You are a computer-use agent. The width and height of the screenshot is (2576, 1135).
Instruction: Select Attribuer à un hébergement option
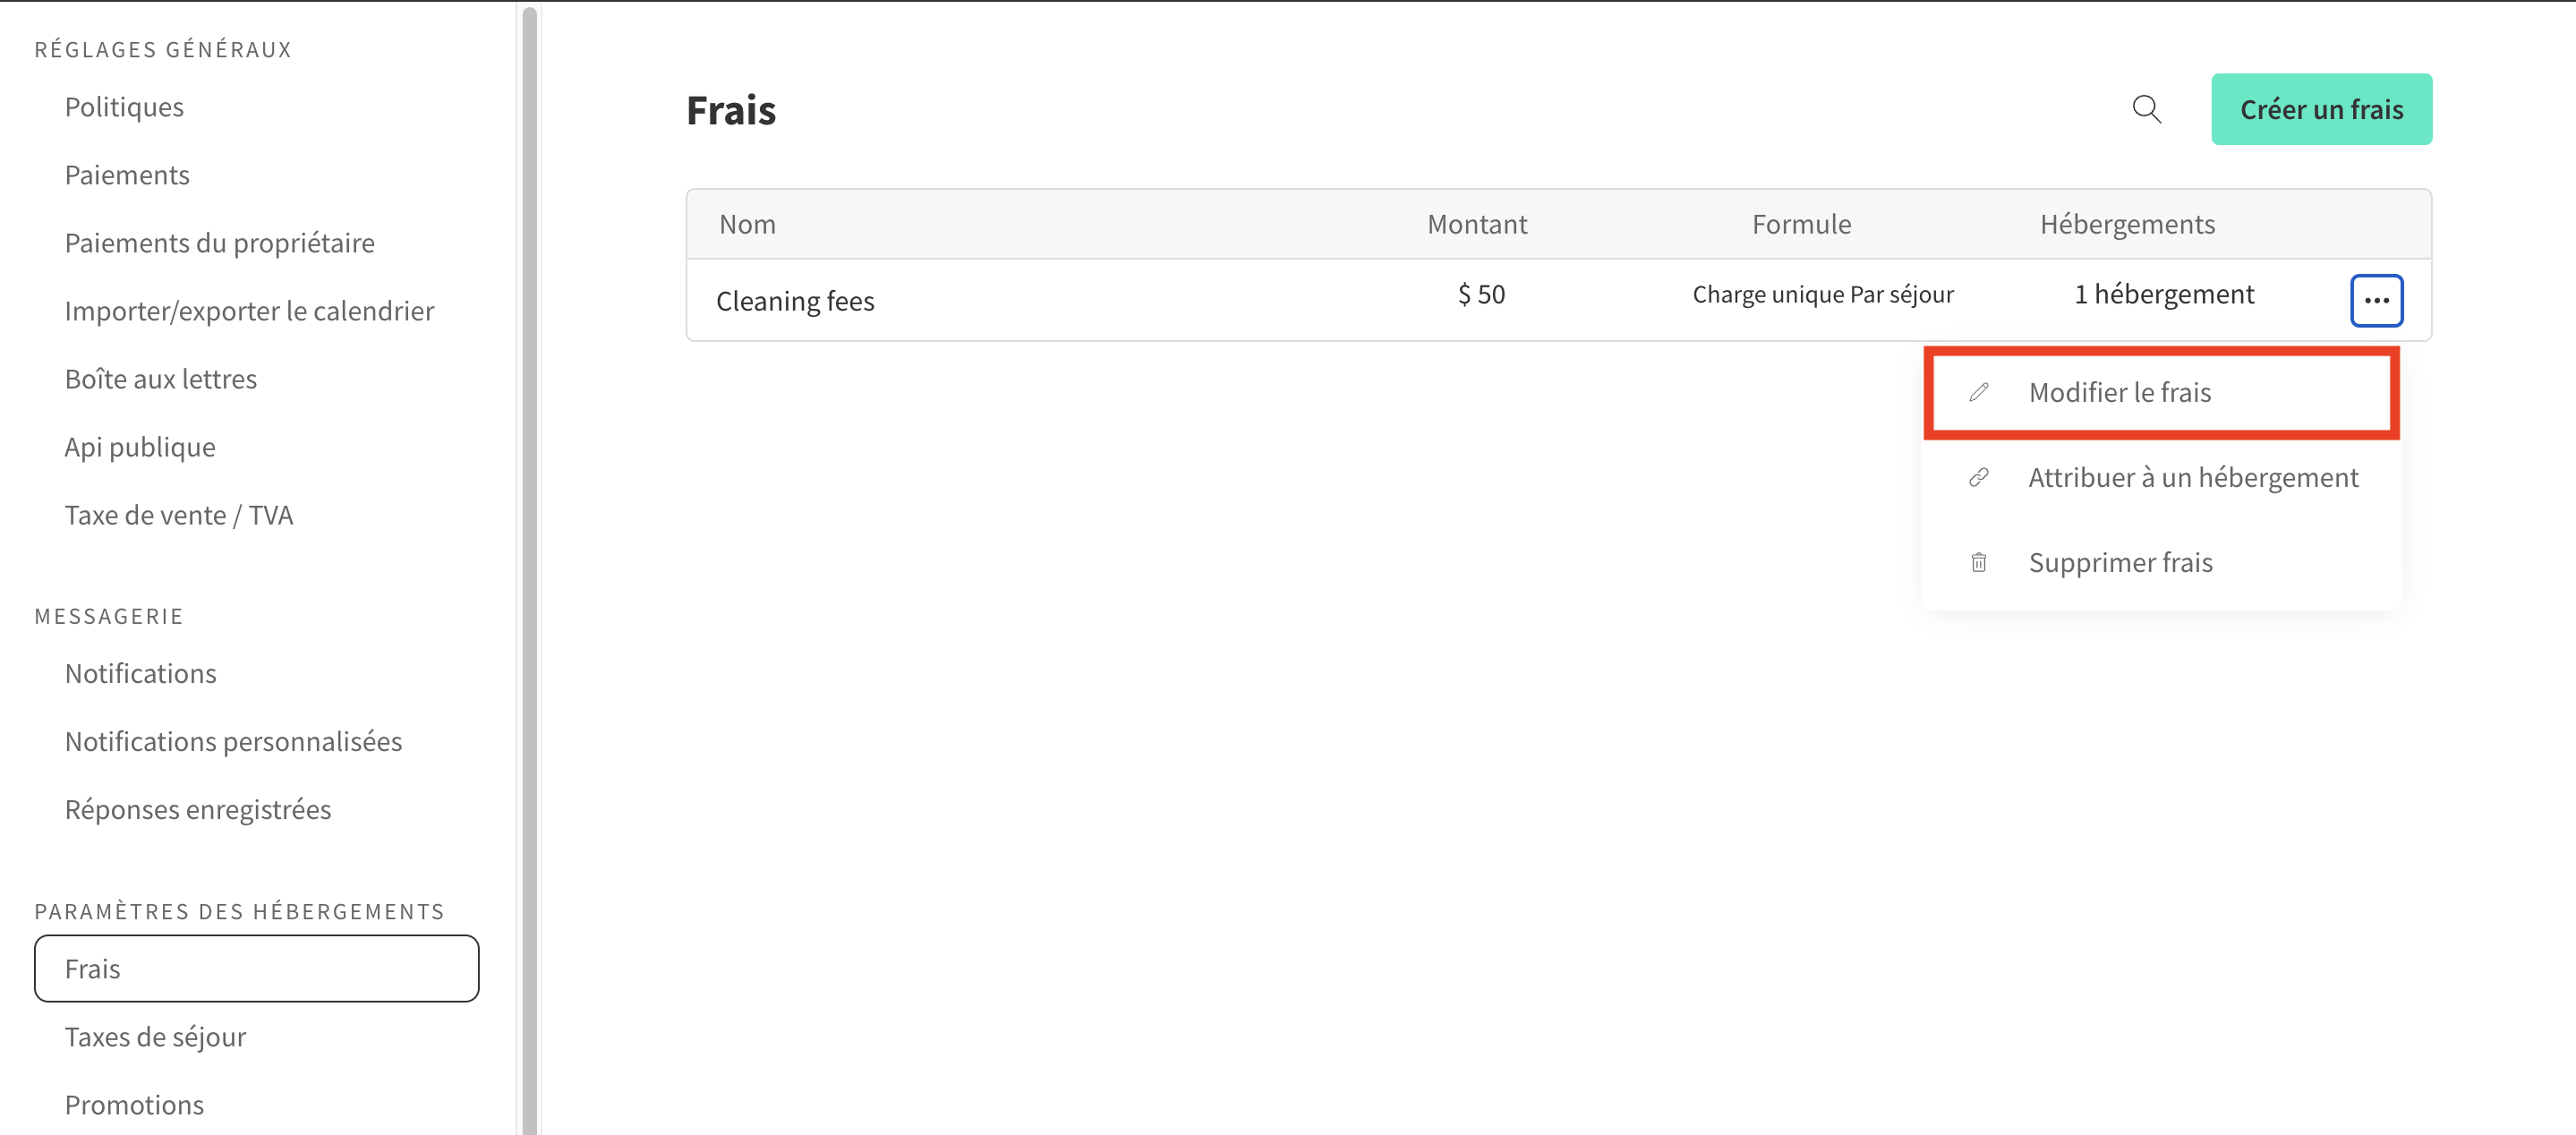[x=2193, y=477]
